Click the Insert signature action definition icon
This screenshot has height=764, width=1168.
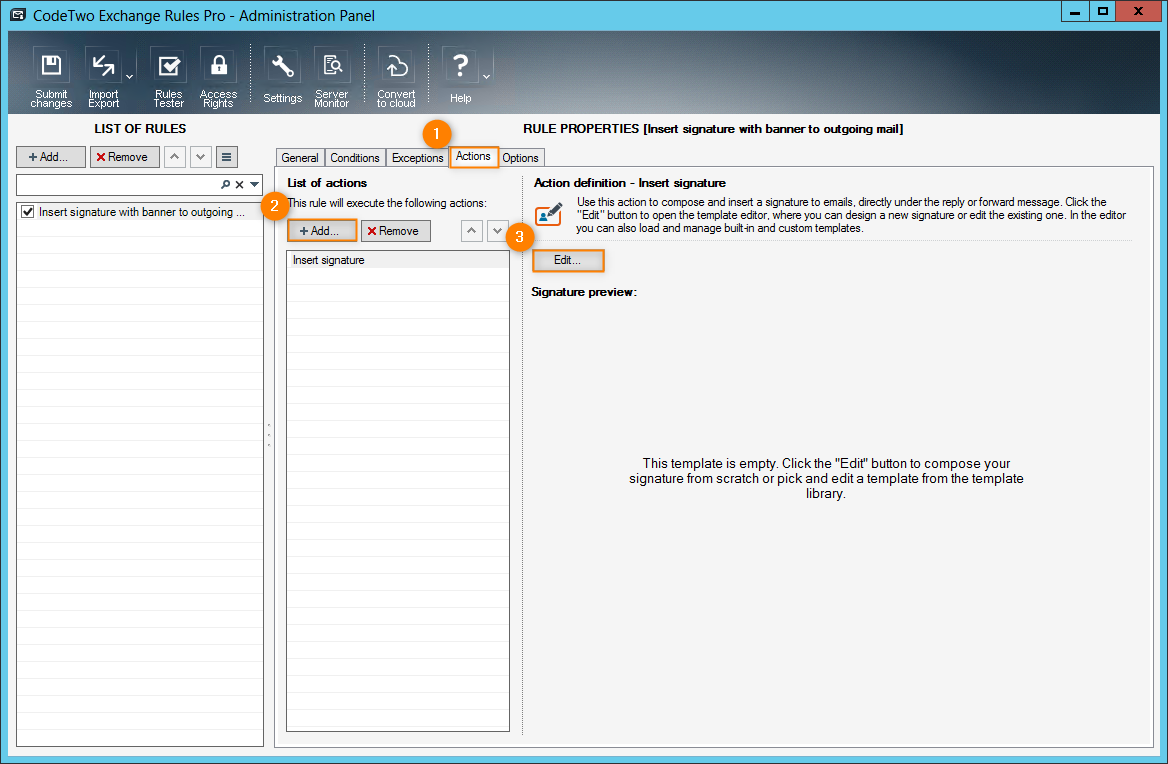click(x=549, y=214)
